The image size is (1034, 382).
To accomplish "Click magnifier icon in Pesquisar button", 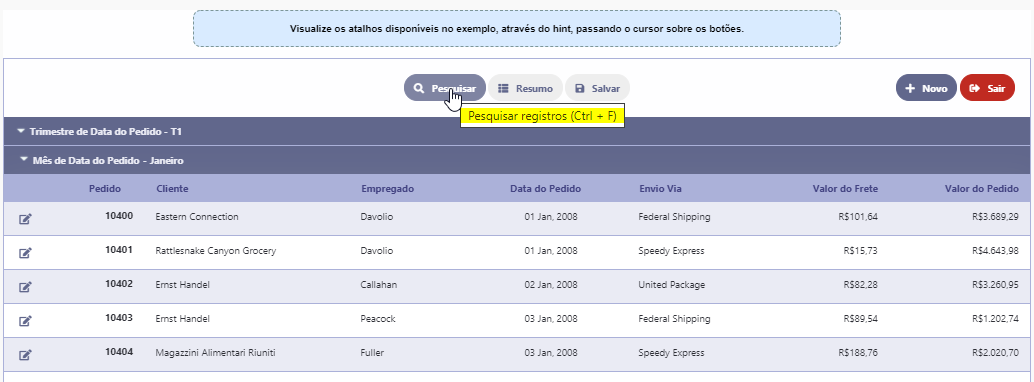I will coord(418,88).
